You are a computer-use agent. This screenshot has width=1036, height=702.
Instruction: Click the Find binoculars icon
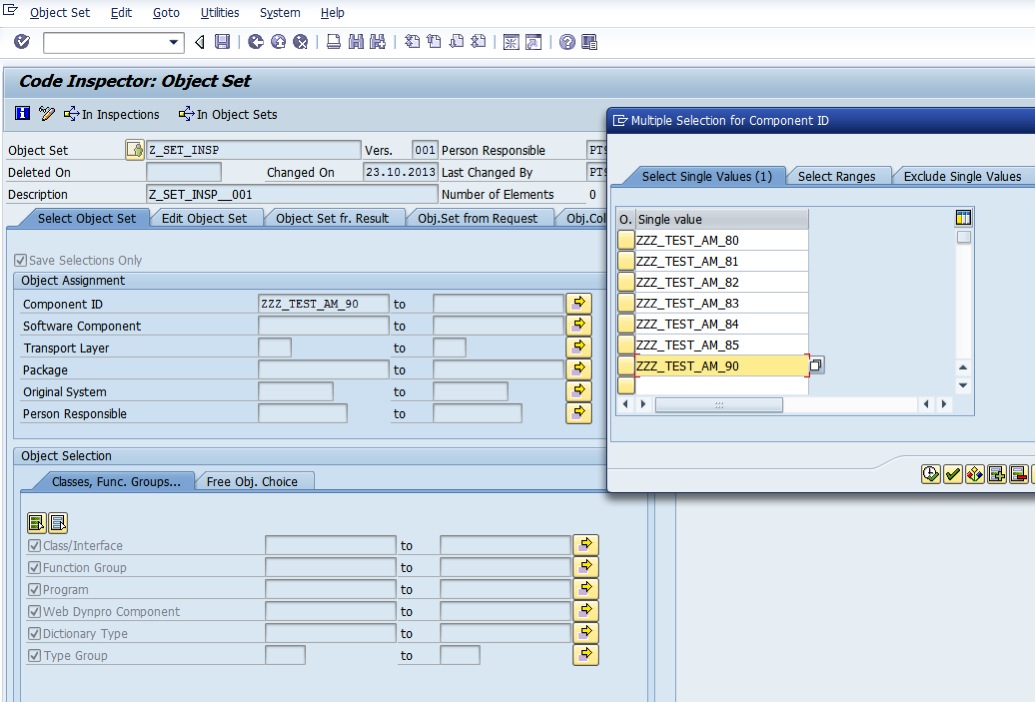pyautogui.click(x=356, y=42)
